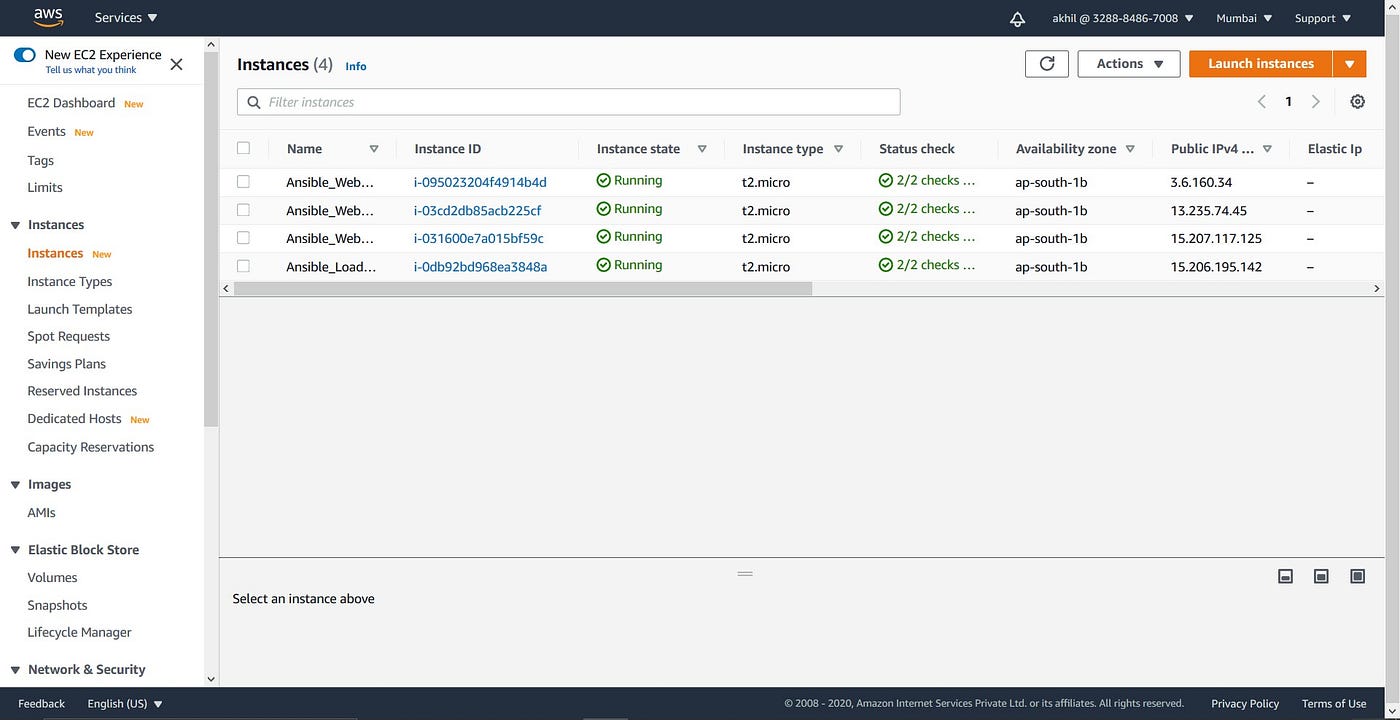Open Instance Types in sidebar
Viewport: 1400px width, 720px height.
pyautogui.click(x=70, y=282)
